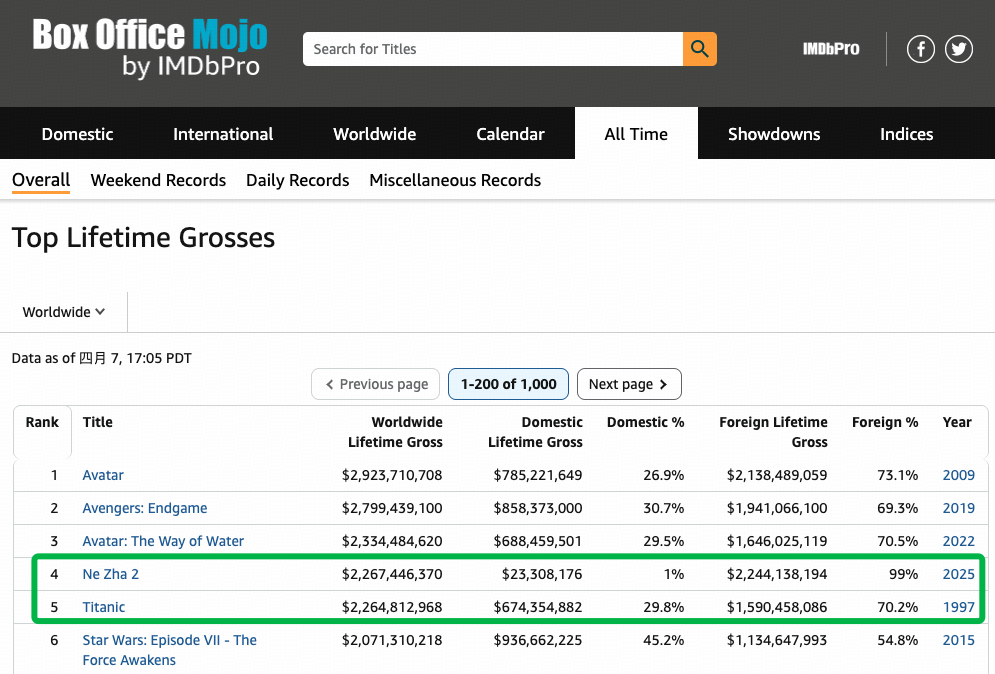This screenshot has width=995, height=674.
Task: Click the Box Office Mojo logo
Action: point(150,48)
